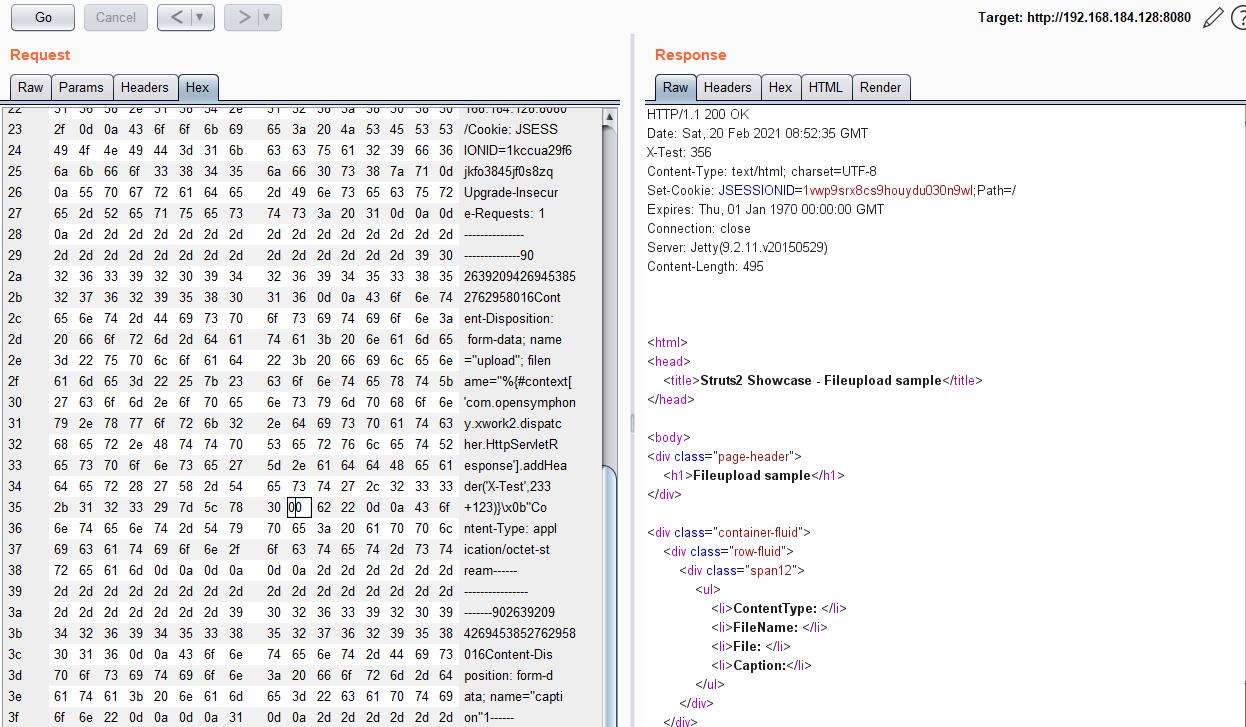Go back with the < history arrow
Viewport: 1246px width, 727px height.
176,17
